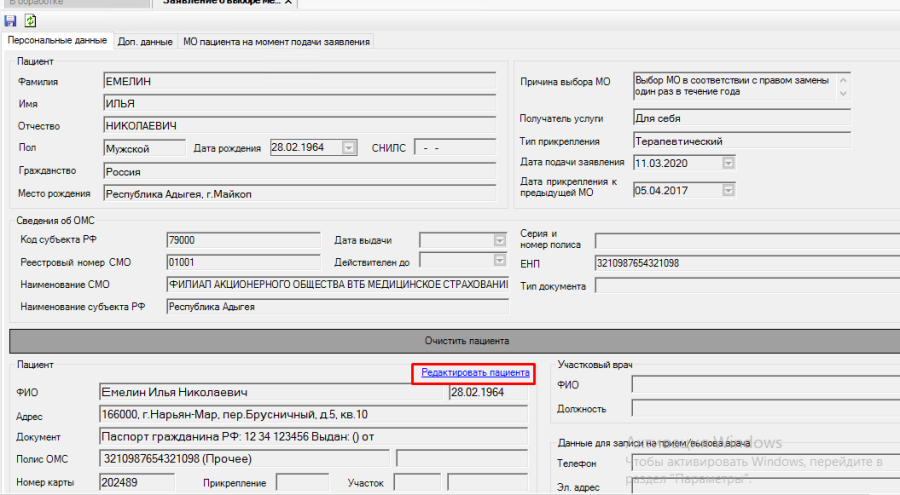Click the Получатель услуги field
The width and height of the screenshot is (900, 495).
click(x=742, y=118)
